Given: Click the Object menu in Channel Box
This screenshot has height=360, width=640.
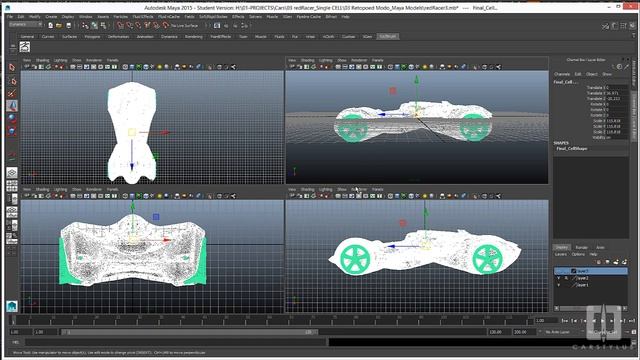Looking at the screenshot, I should [592, 74].
